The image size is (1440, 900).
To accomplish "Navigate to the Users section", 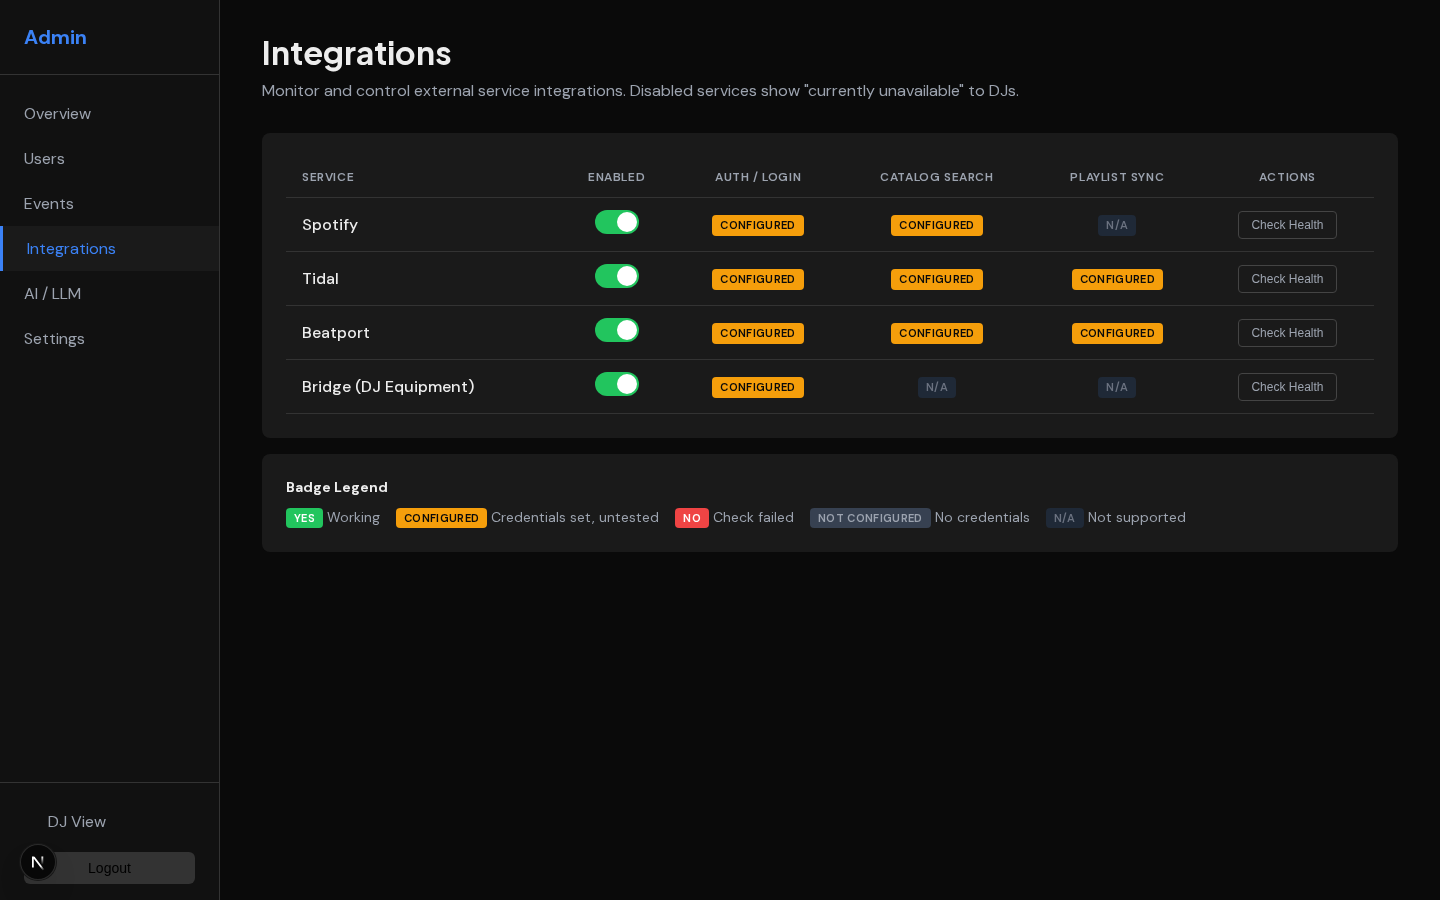I will coord(44,159).
